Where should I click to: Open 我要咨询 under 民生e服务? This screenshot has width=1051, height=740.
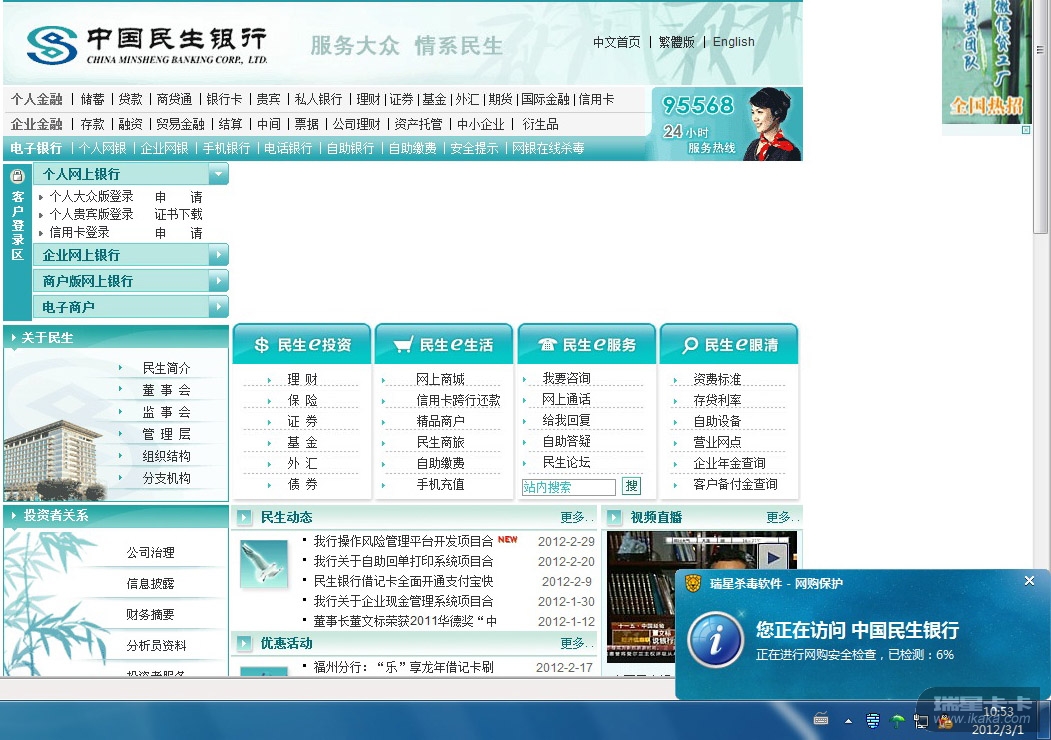566,379
